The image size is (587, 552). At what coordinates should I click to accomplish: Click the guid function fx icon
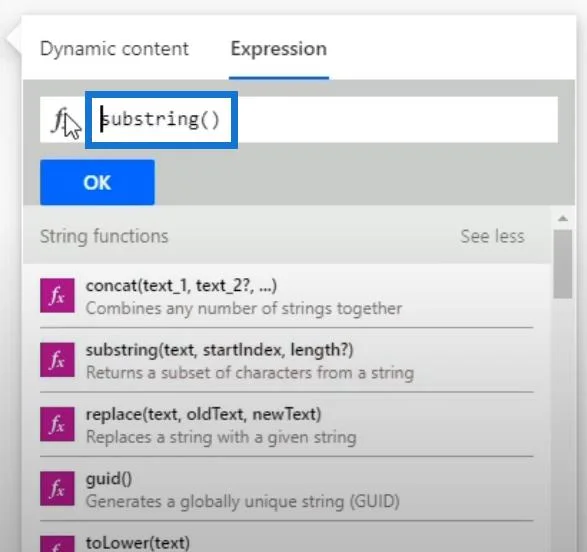pos(57,489)
